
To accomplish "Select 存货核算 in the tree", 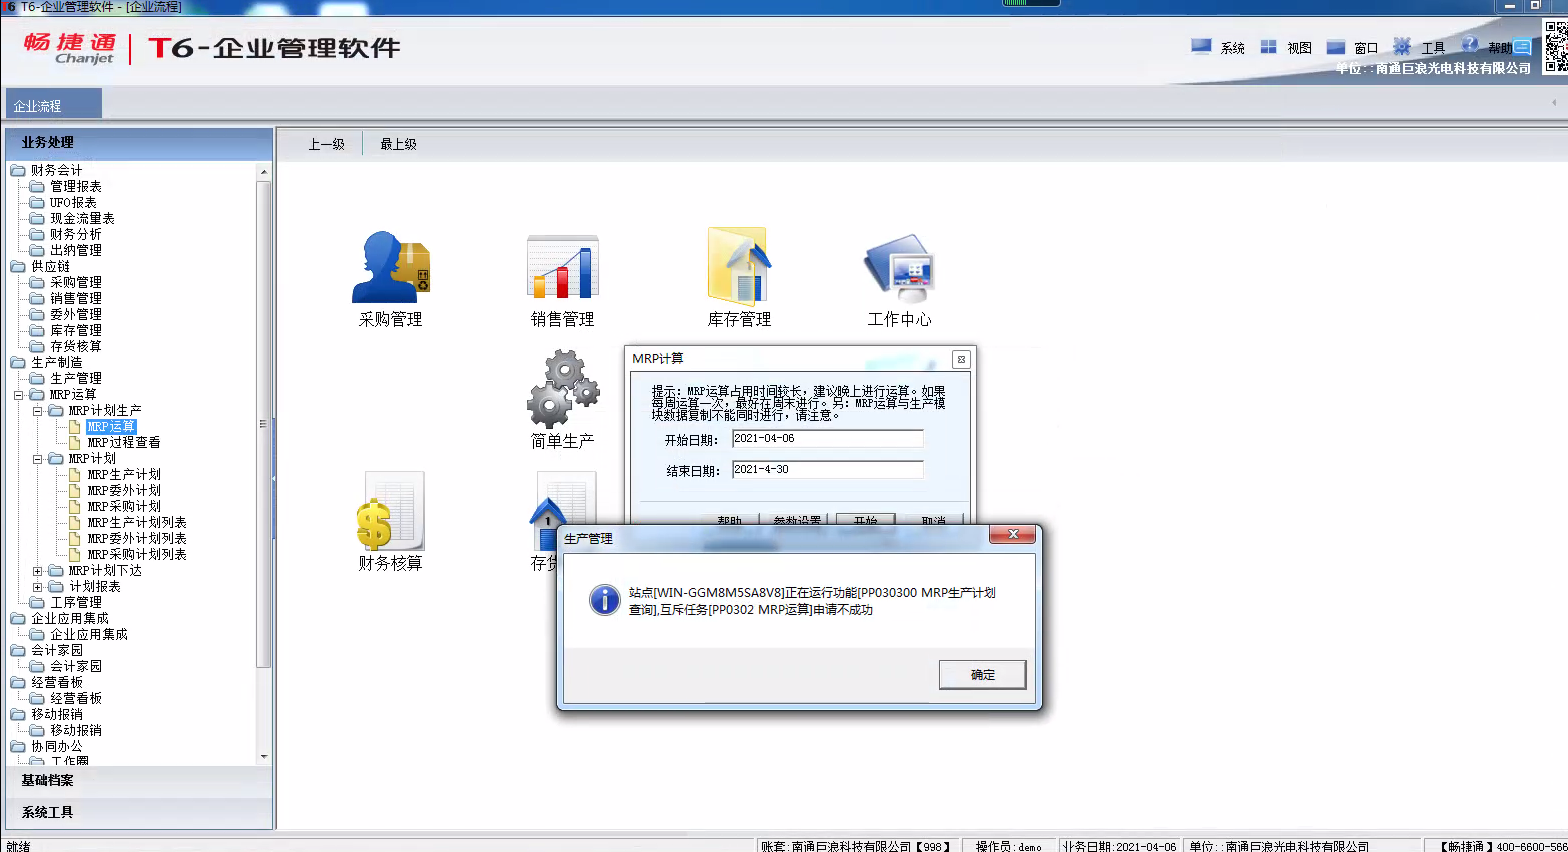I will coord(76,346).
